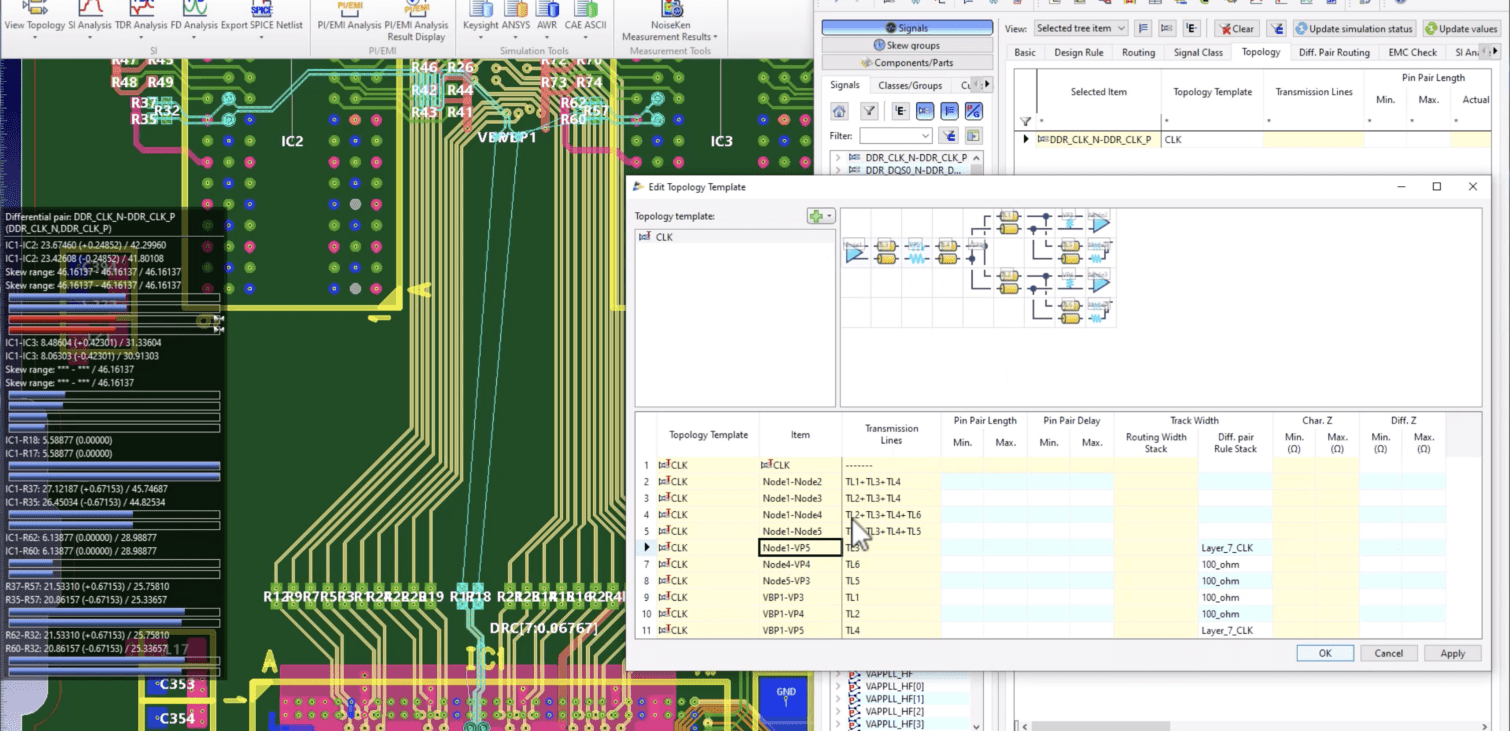Select the Classes/Groups tab
1510x731 pixels.
coord(910,85)
